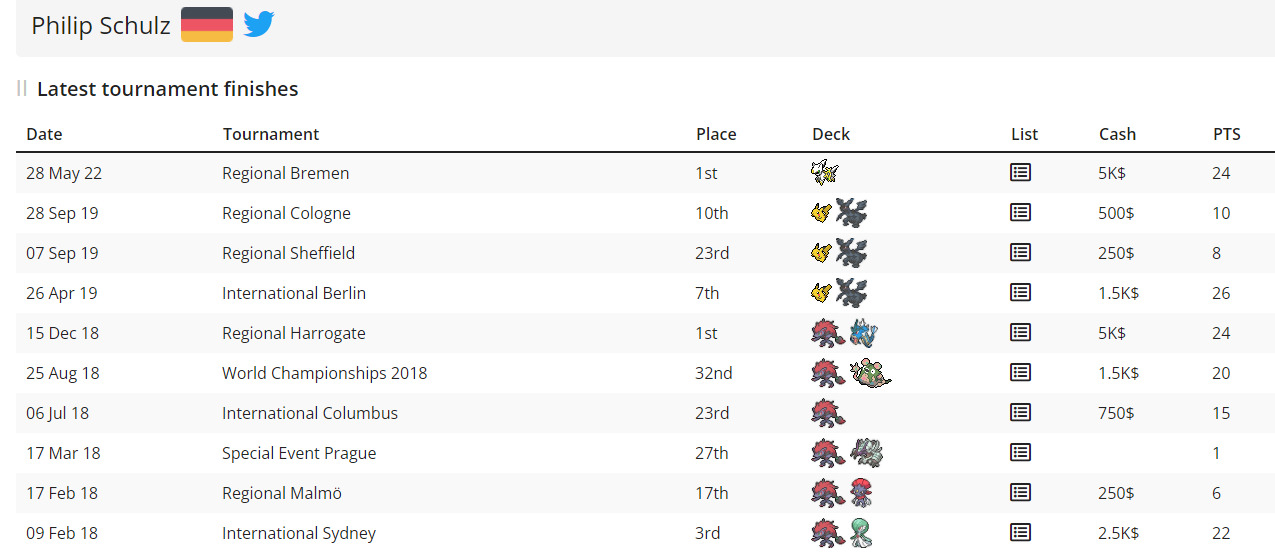View decklist icon for International Berlin

point(1020,293)
